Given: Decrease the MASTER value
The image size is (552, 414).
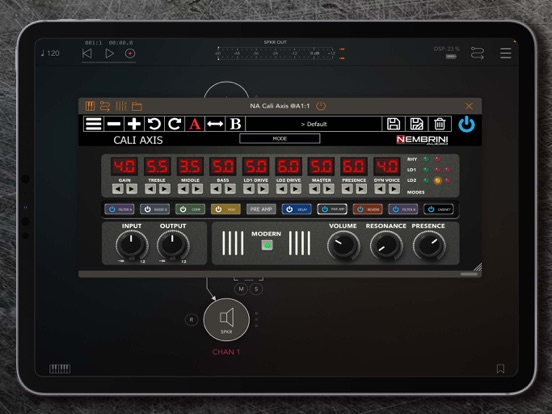Looking at the screenshot, I should click(x=314, y=189).
